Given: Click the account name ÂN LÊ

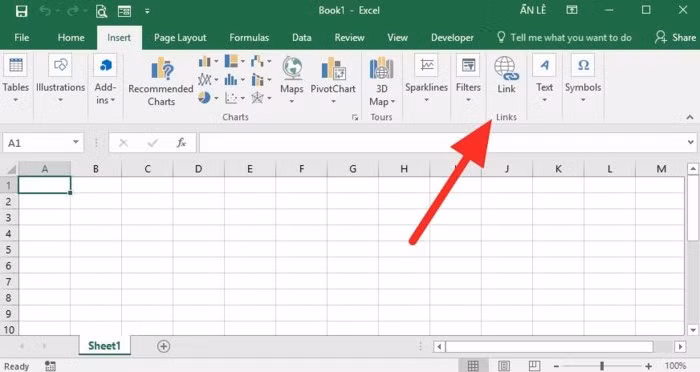Looking at the screenshot, I should point(533,10).
